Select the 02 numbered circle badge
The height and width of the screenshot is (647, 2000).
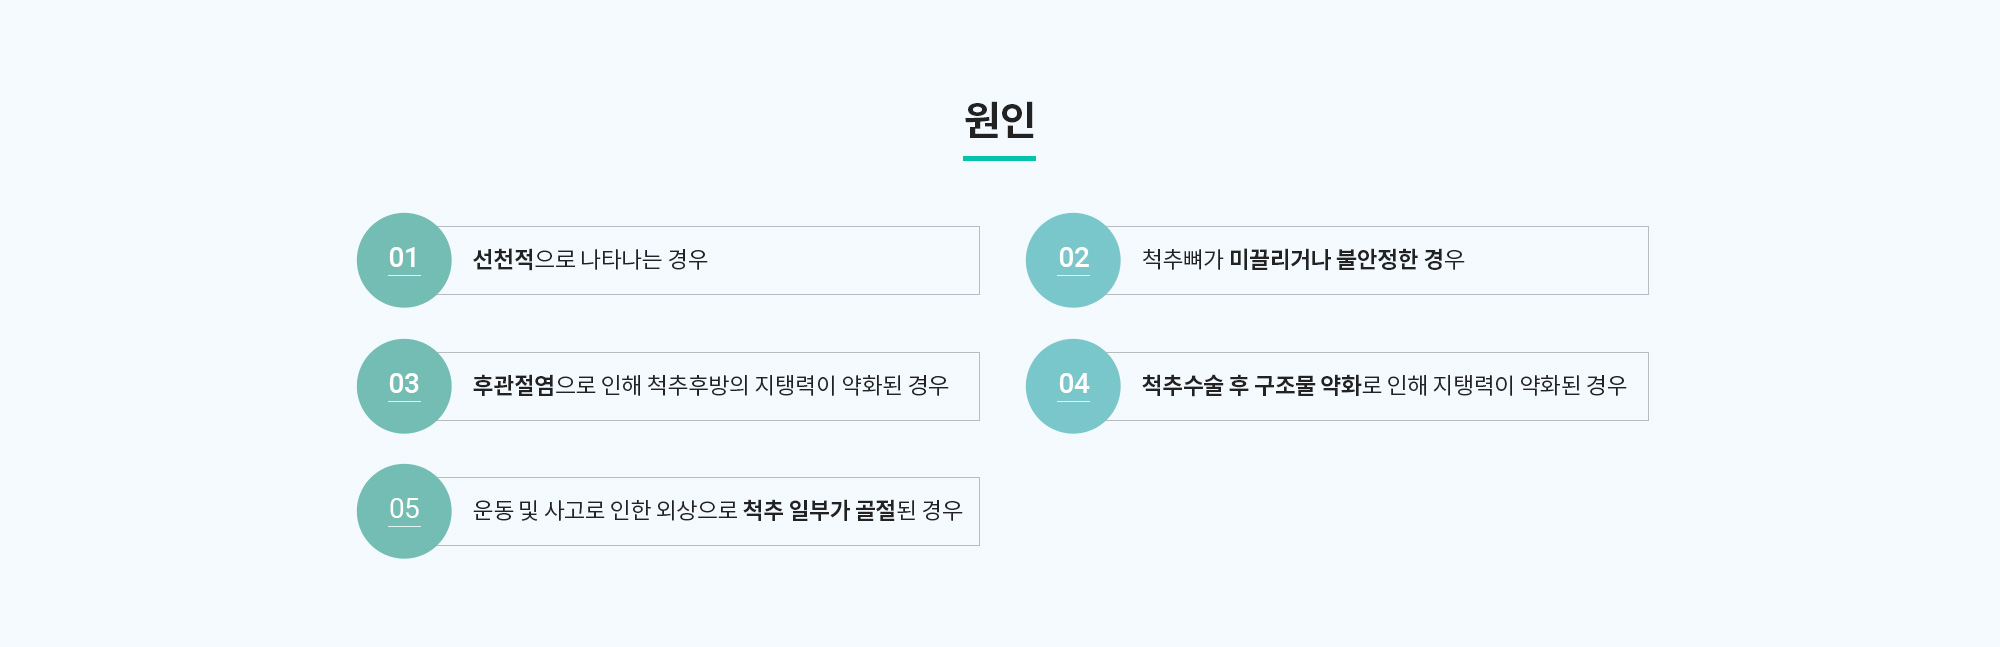(x=1073, y=260)
